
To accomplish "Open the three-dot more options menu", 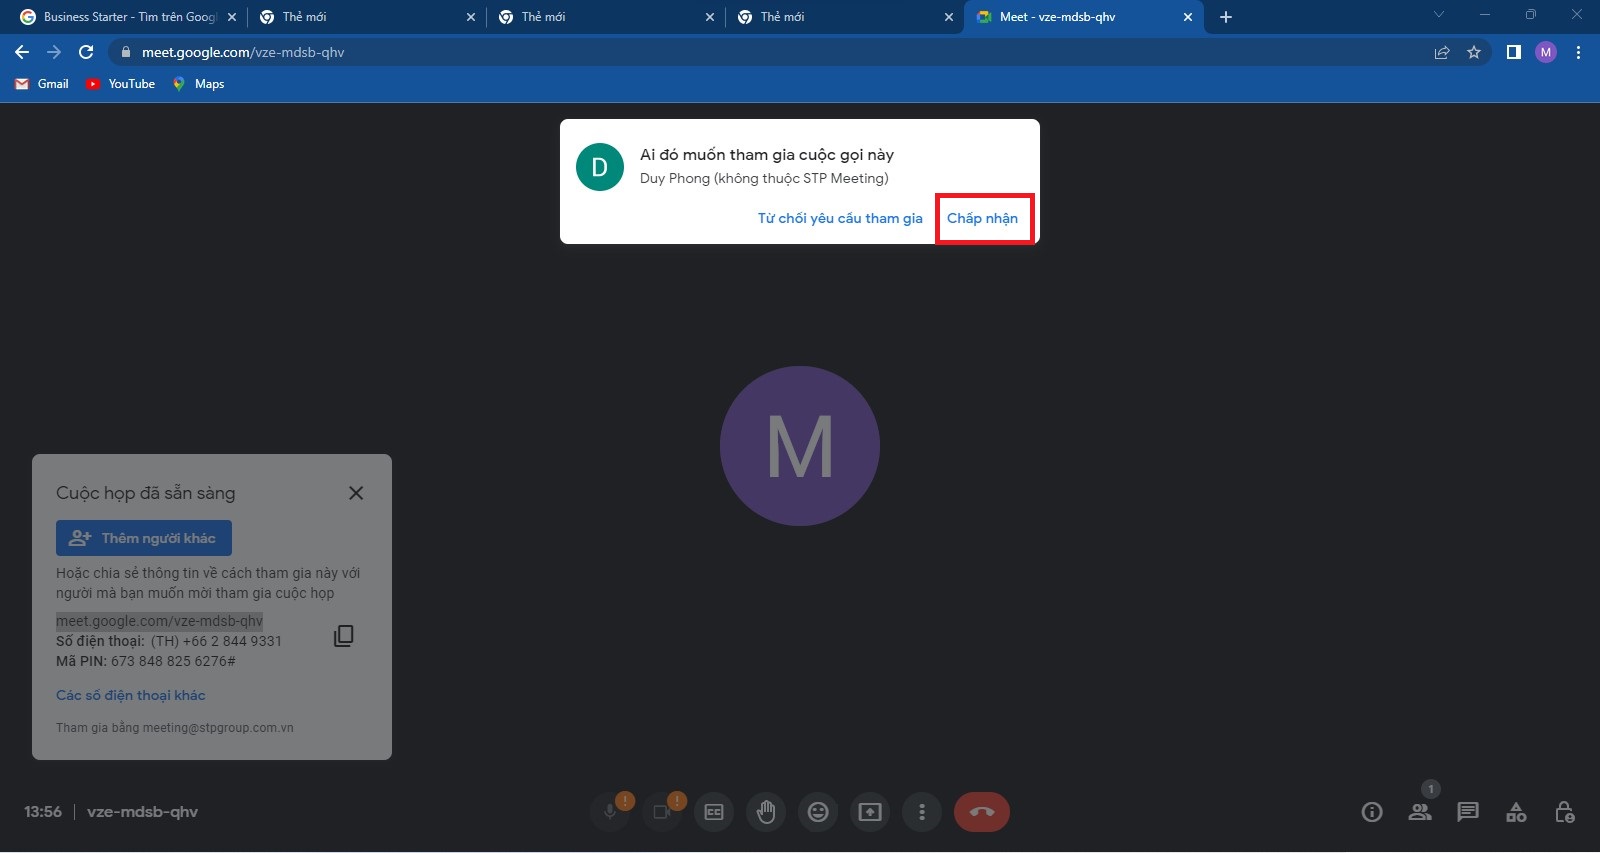I will [922, 812].
